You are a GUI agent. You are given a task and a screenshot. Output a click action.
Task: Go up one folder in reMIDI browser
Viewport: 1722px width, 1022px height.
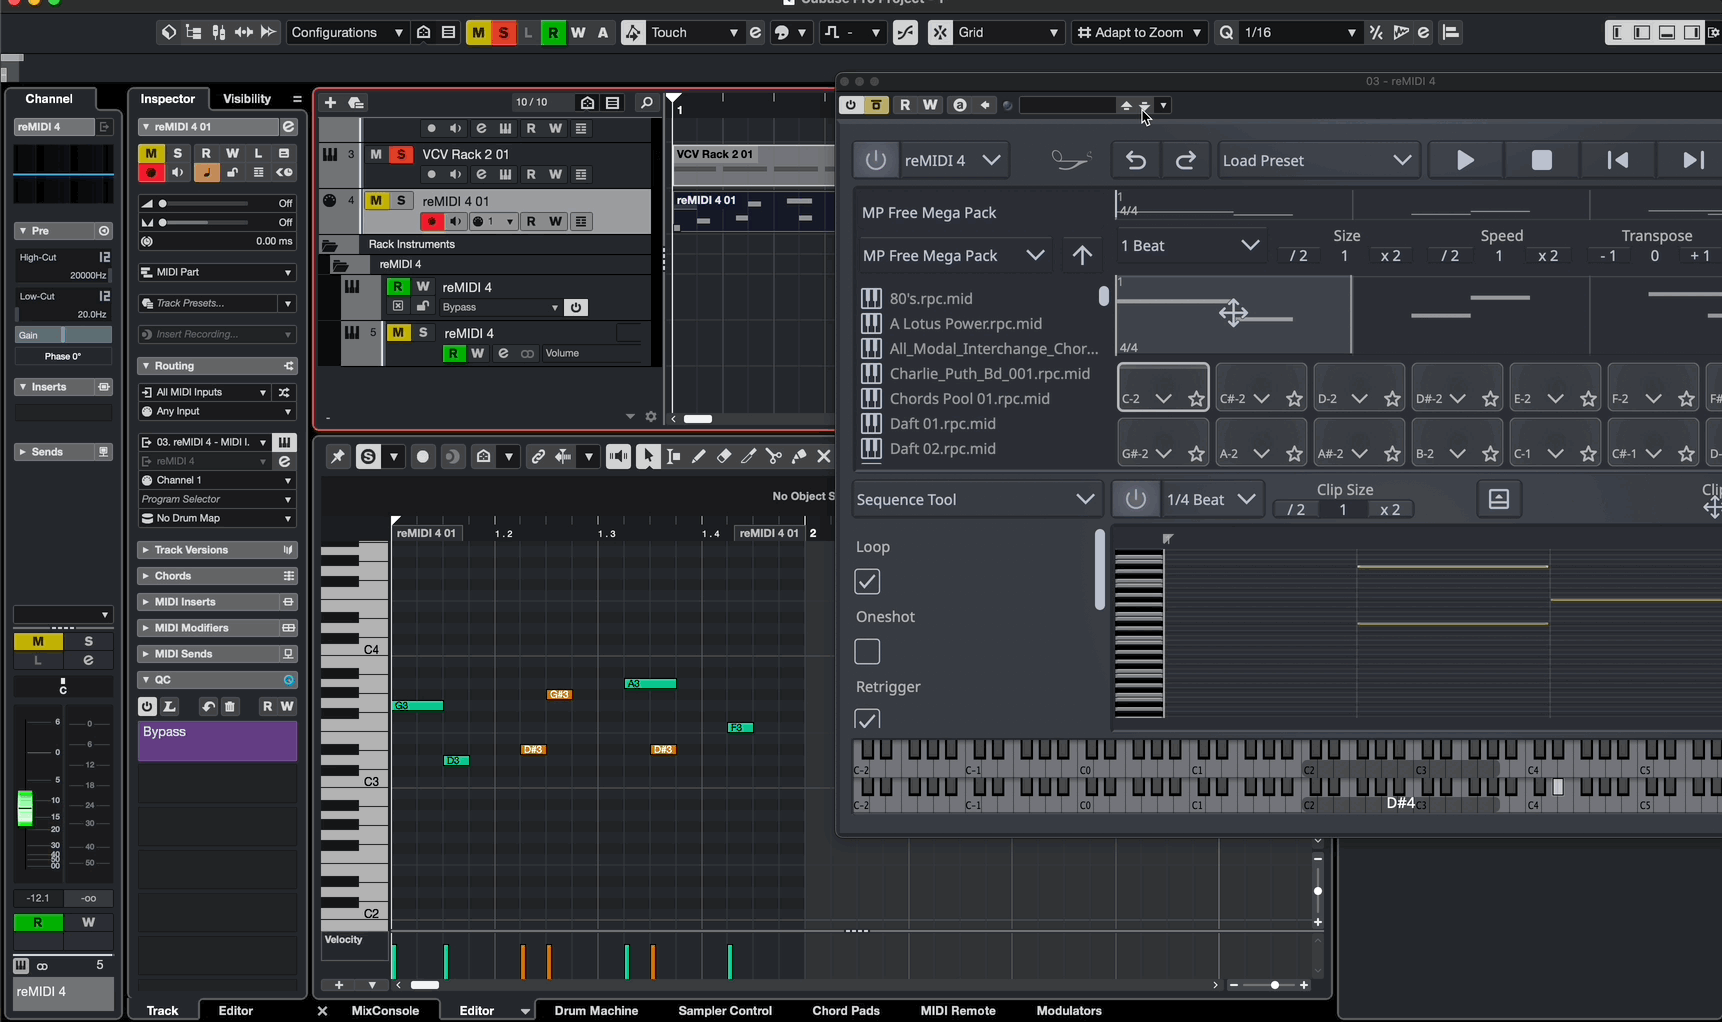[x=1081, y=255]
